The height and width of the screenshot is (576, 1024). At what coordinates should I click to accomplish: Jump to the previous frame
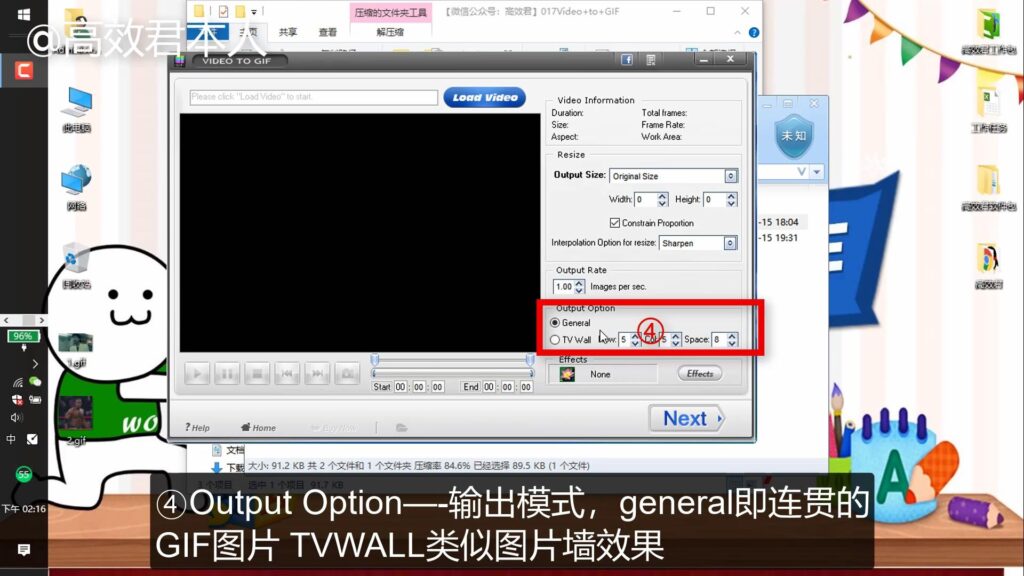coord(287,374)
